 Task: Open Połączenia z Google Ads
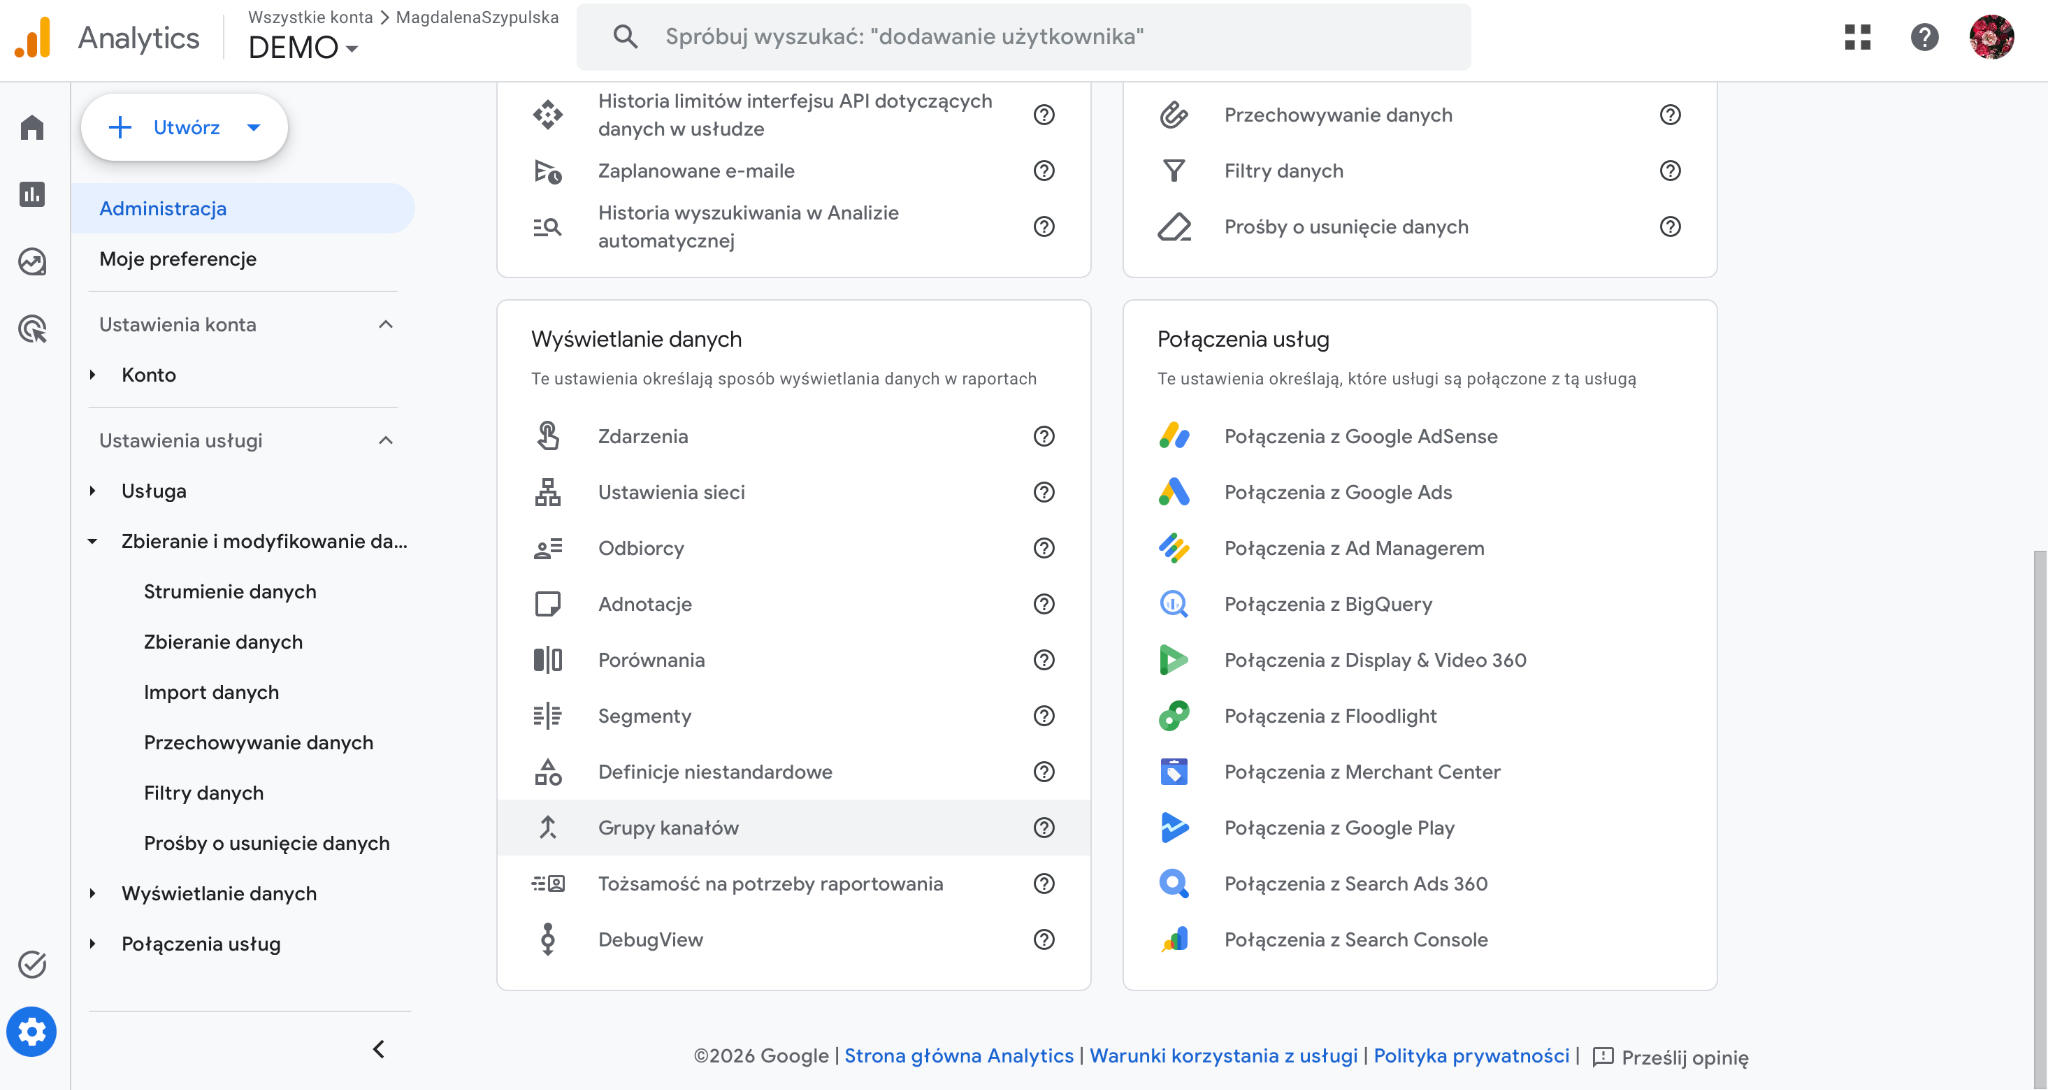coord(1338,492)
